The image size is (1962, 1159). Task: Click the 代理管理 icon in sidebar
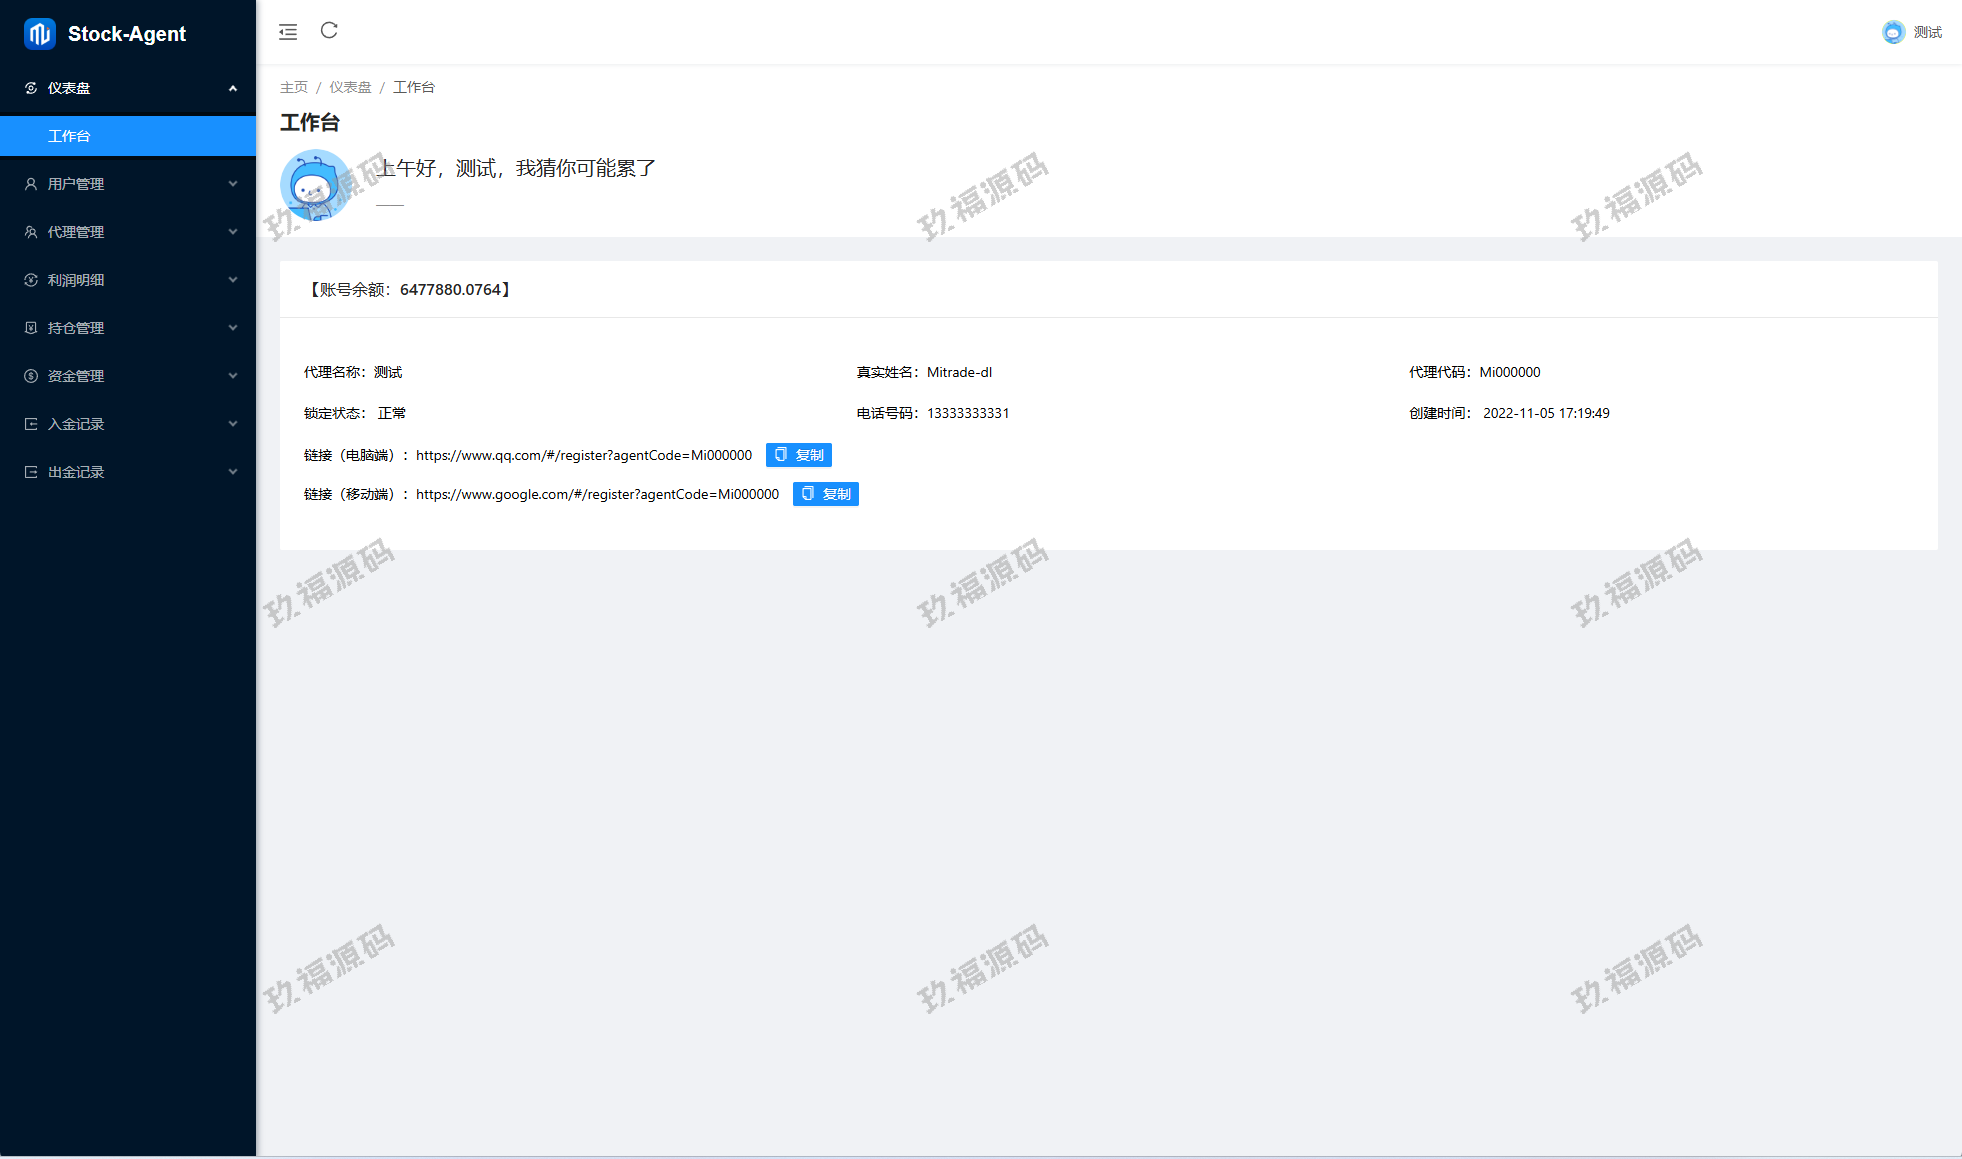coord(31,232)
